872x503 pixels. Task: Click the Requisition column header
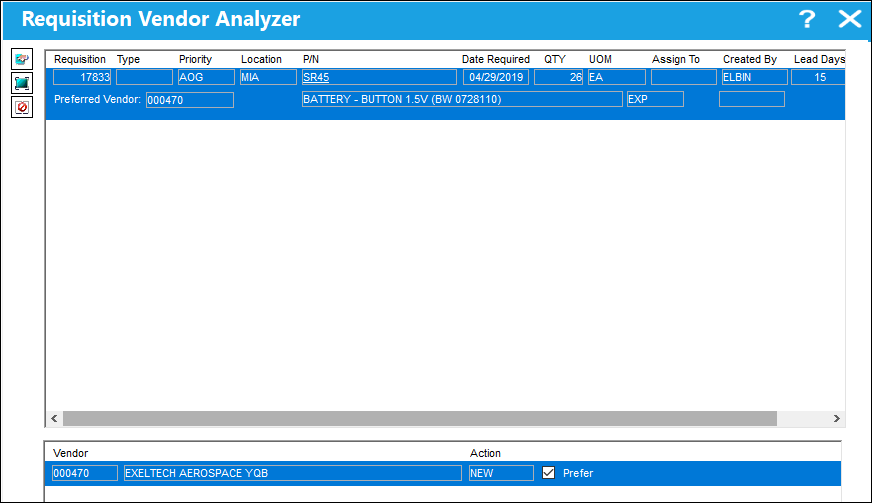coord(80,60)
